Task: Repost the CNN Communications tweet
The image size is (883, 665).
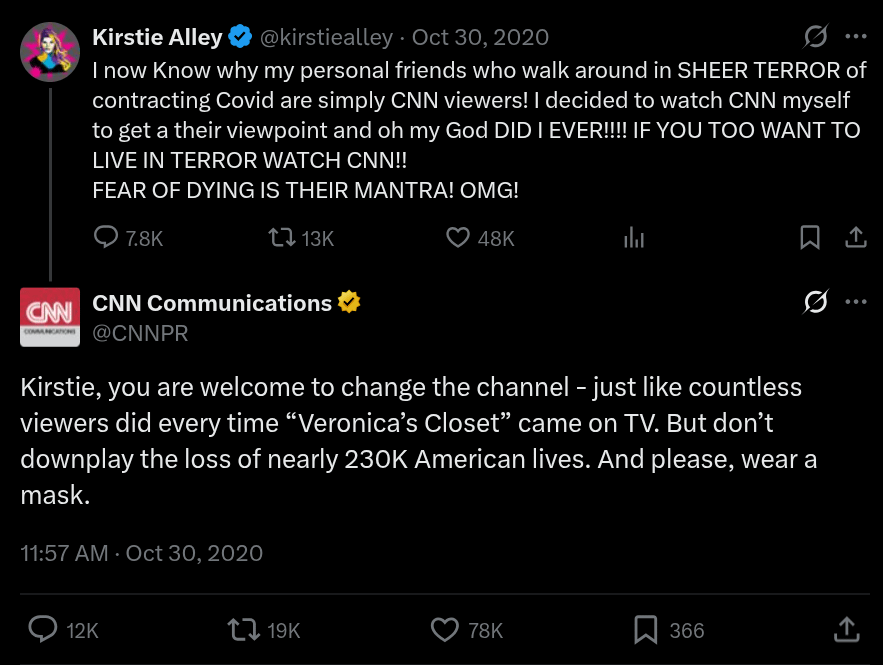Action: [x=243, y=629]
